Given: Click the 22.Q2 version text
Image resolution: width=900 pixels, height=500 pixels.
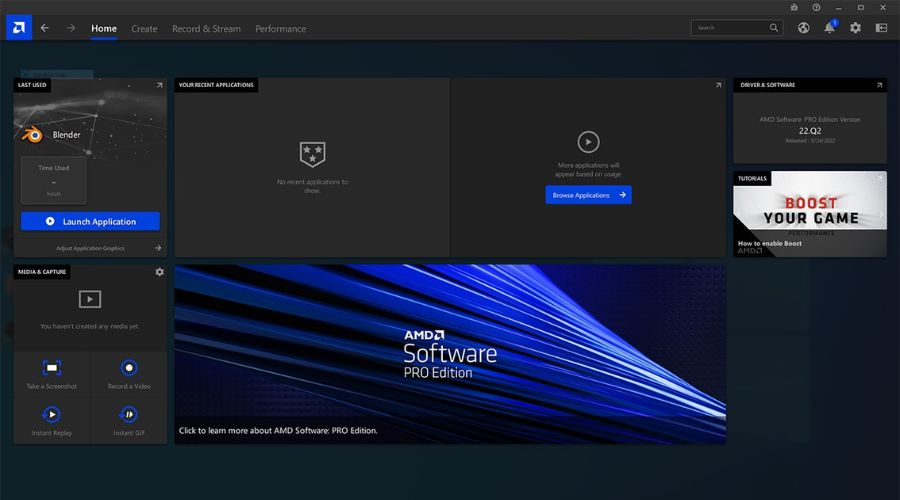Looking at the screenshot, I should click(x=810, y=131).
